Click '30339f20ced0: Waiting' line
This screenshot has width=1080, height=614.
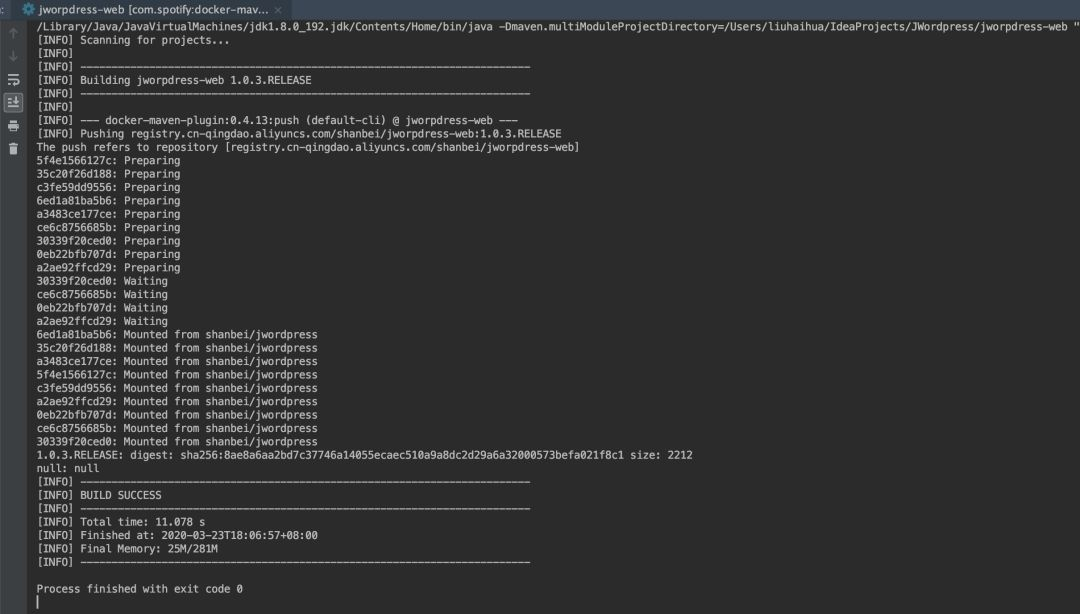102,281
